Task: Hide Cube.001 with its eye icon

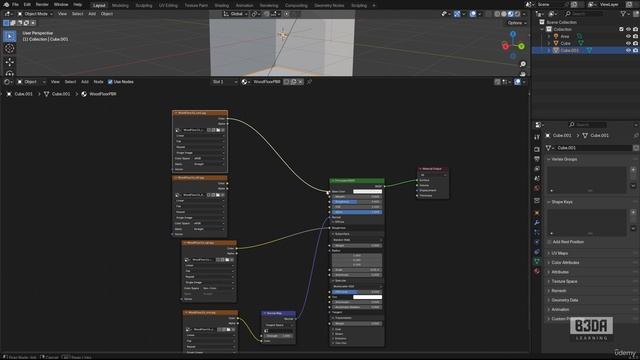Action: (628, 50)
